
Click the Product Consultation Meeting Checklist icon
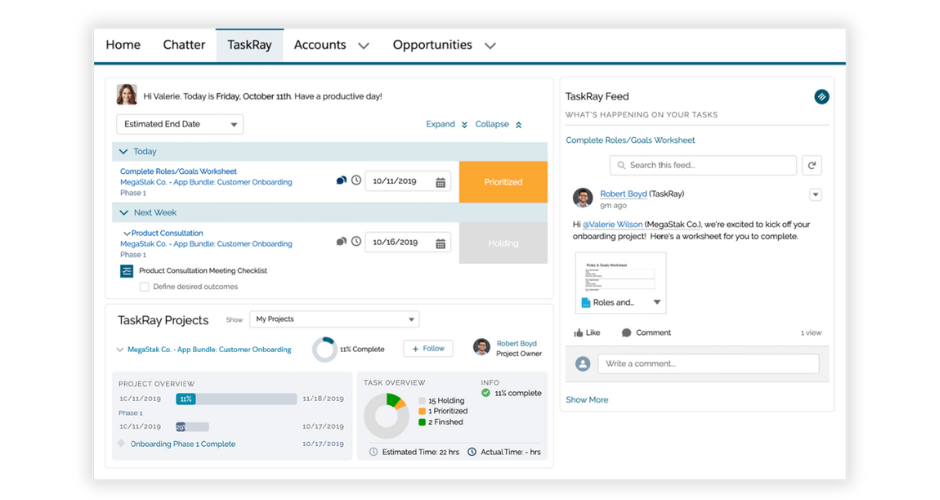tap(126, 271)
